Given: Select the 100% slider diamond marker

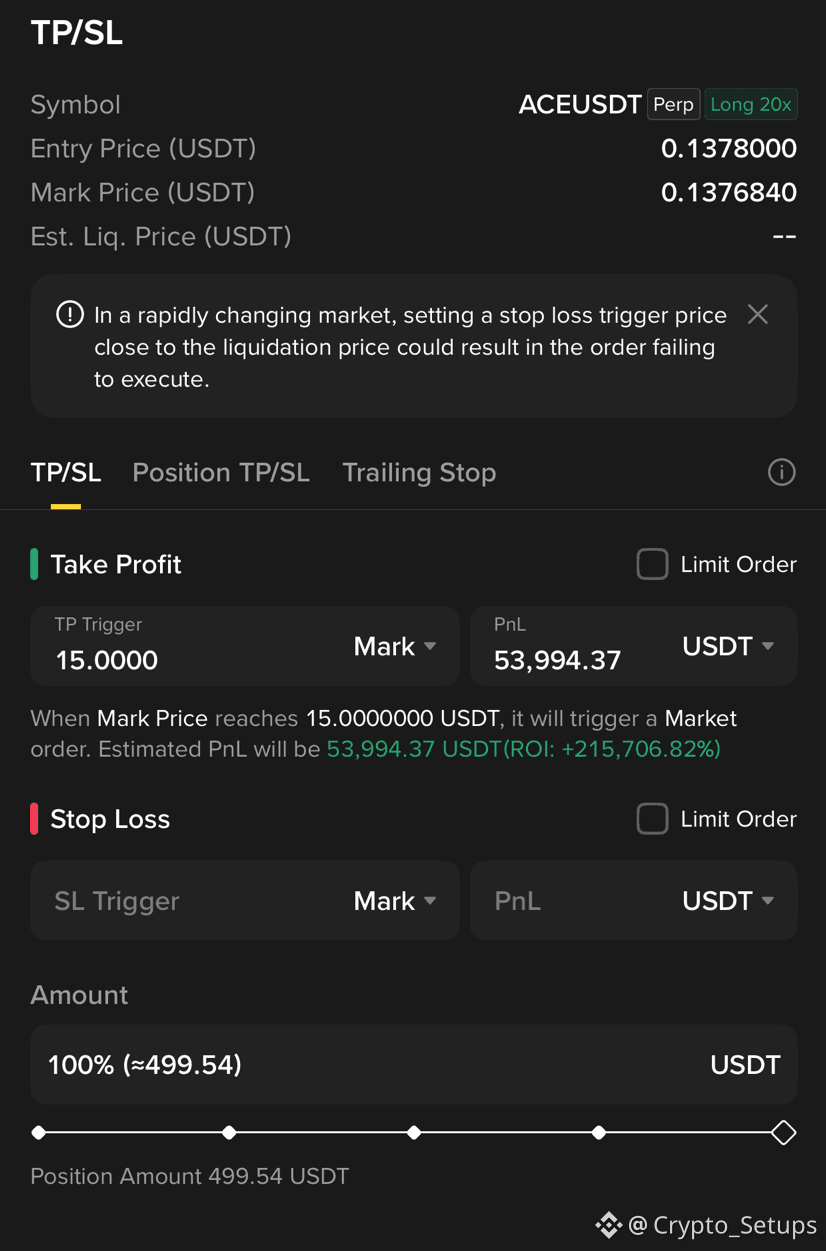Looking at the screenshot, I should pyautogui.click(x=783, y=1133).
